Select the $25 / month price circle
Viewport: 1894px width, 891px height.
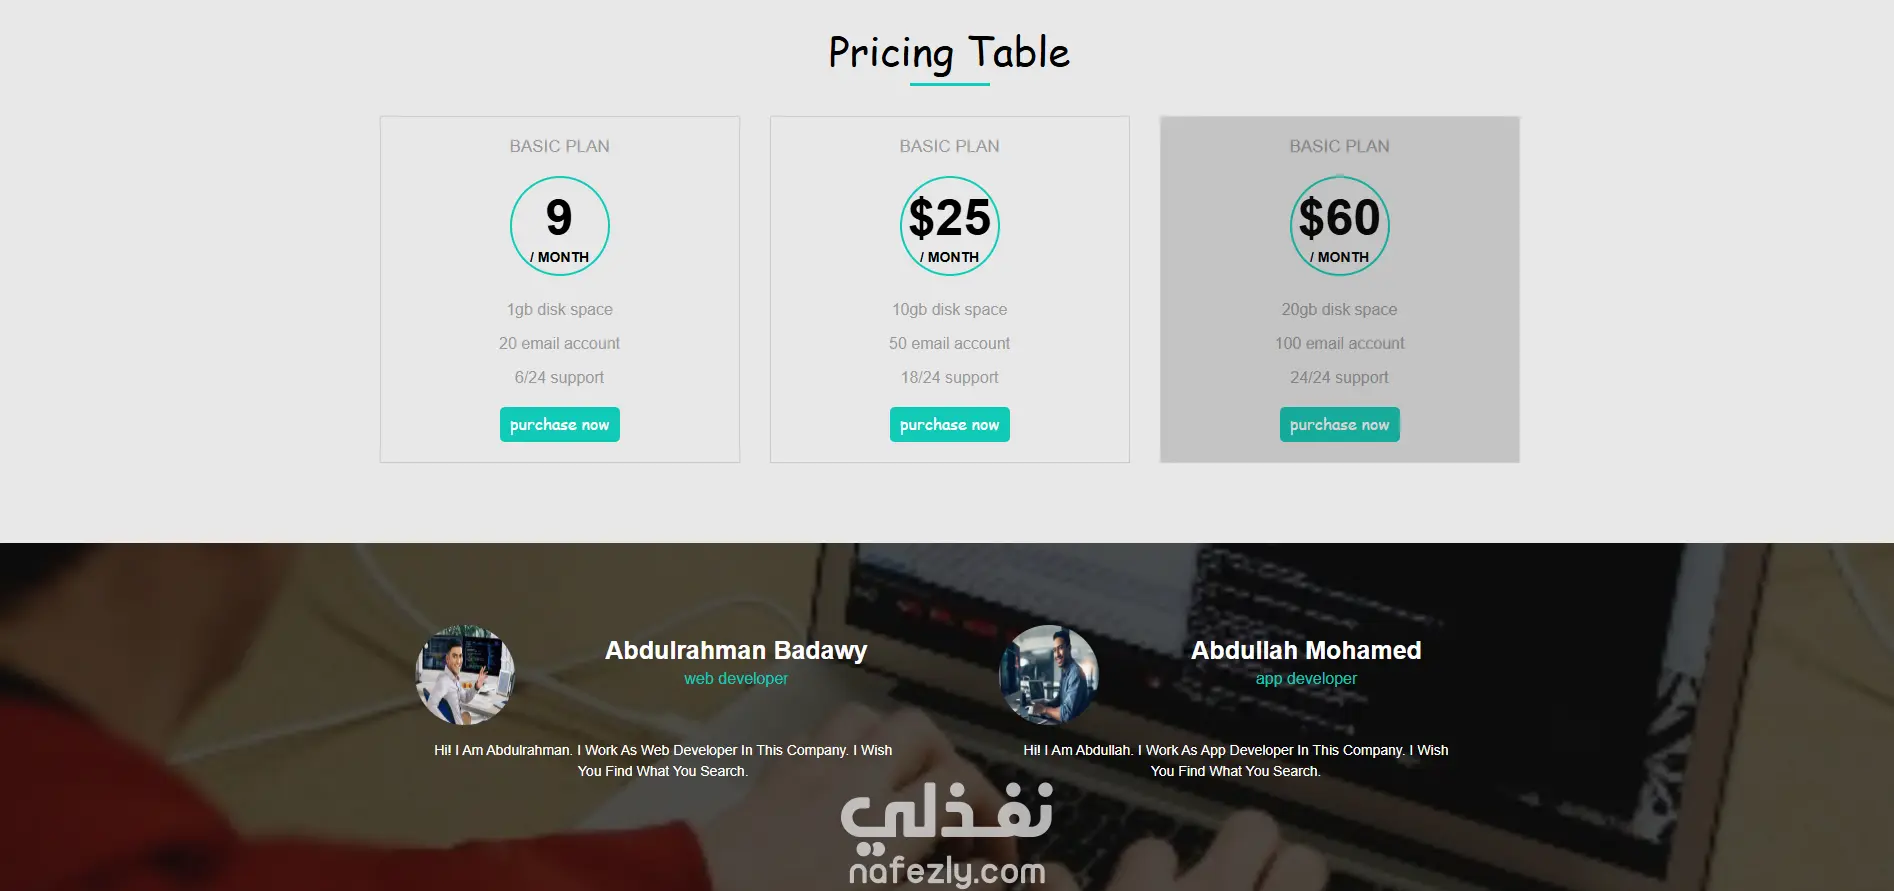pyautogui.click(x=949, y=226)
